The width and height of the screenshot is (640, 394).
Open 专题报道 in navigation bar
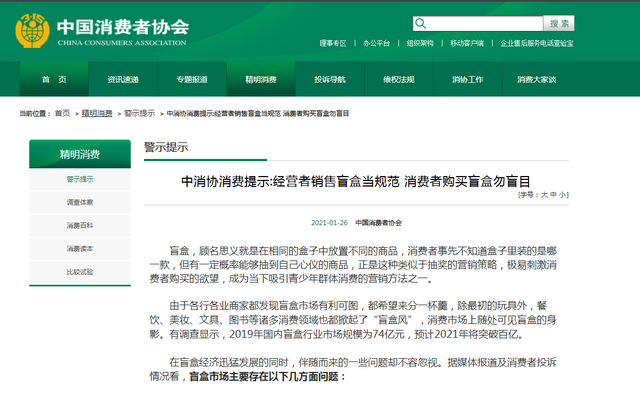click(192, 79)
